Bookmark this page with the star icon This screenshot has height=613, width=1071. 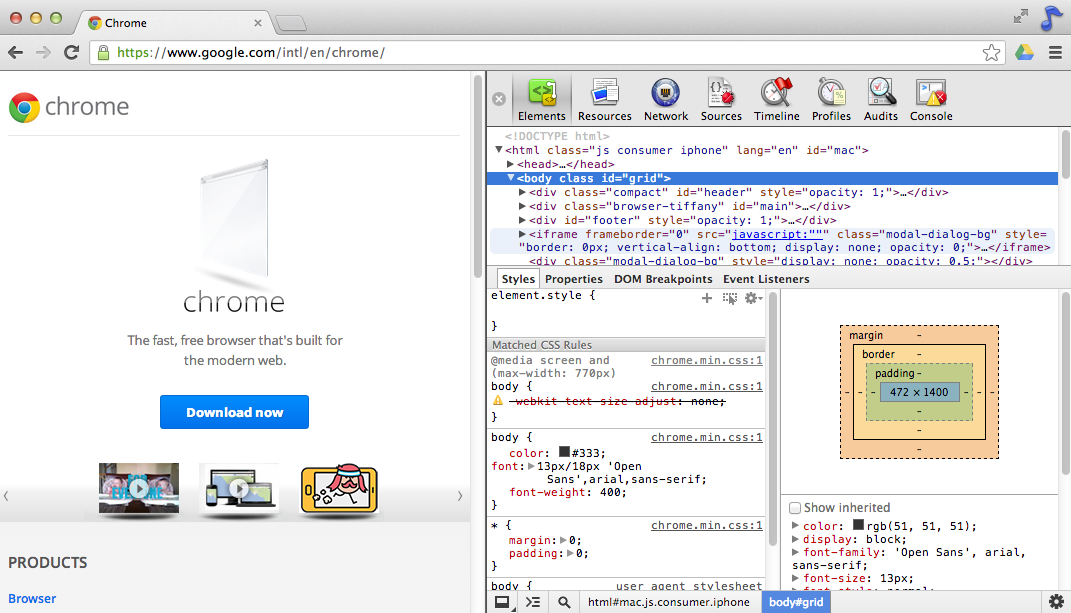coord(991,53)
